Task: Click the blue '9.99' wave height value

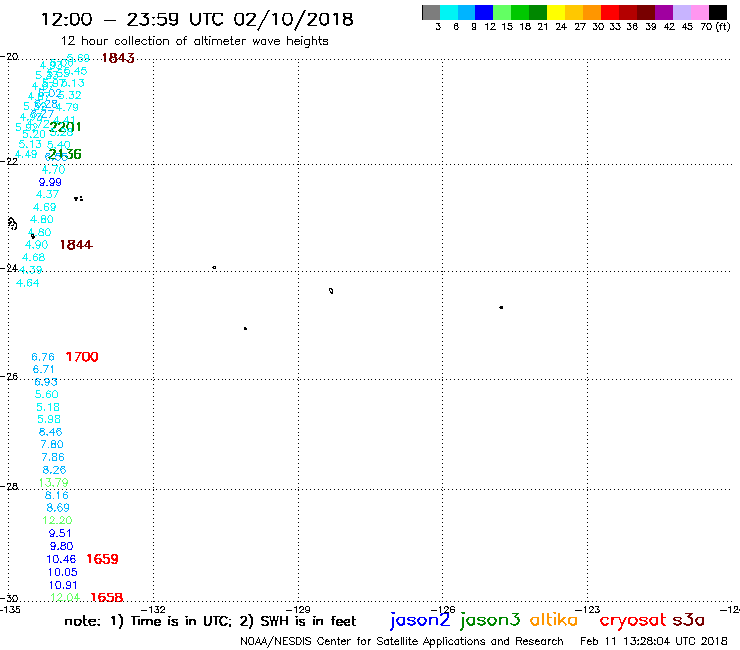Action: [x=50, y=182]
